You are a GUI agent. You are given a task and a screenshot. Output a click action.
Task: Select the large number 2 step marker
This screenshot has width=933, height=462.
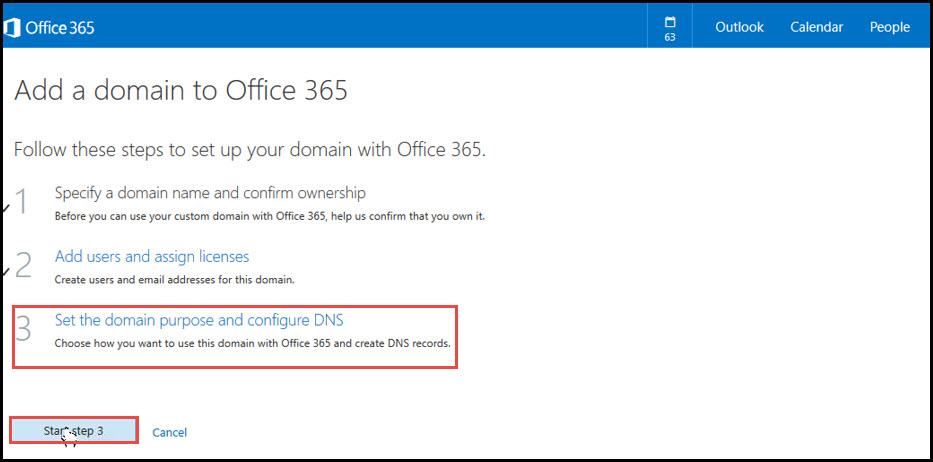pyautogui.click(x=23, y=265)
